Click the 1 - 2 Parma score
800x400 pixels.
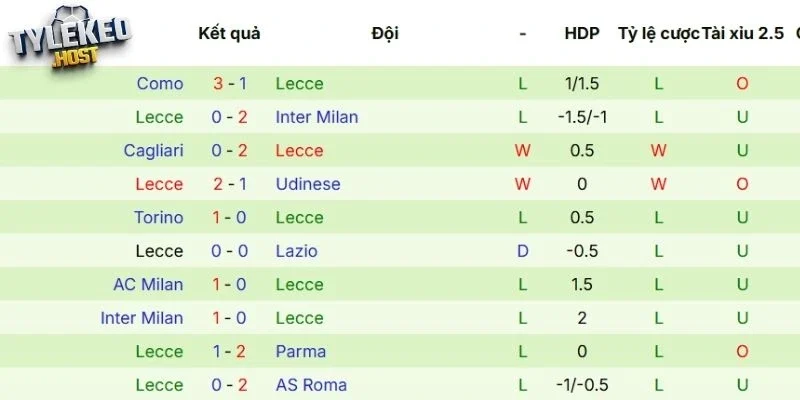coord(229,351)
